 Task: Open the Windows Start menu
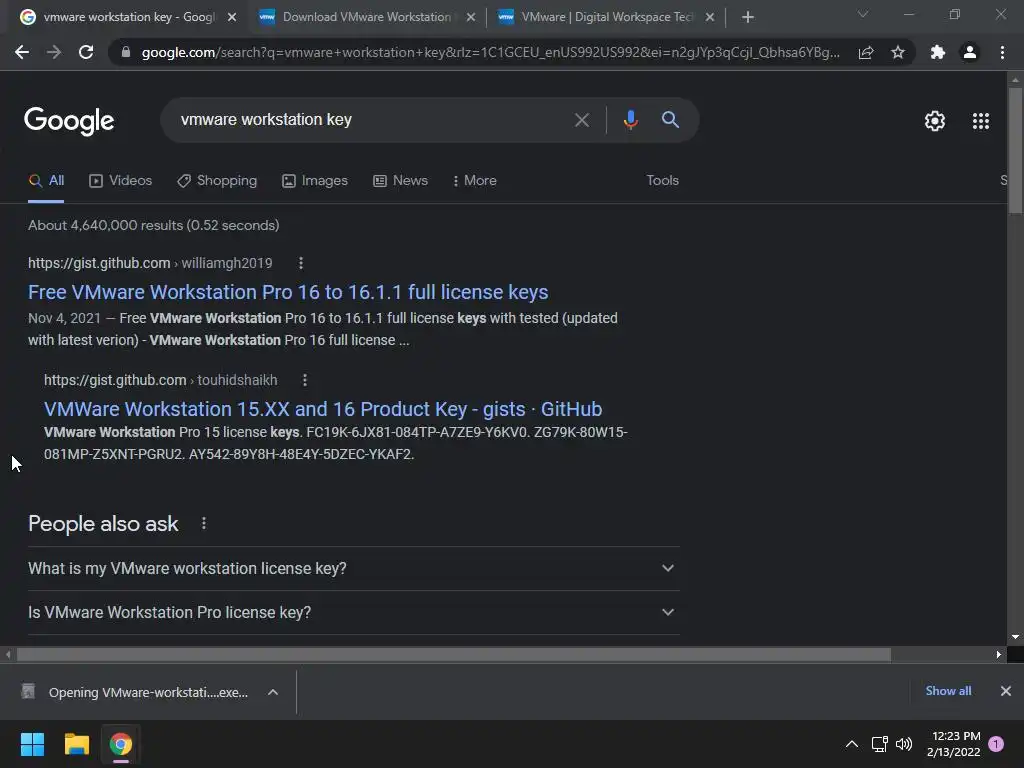pyautogui.click(x=32, y=744)
